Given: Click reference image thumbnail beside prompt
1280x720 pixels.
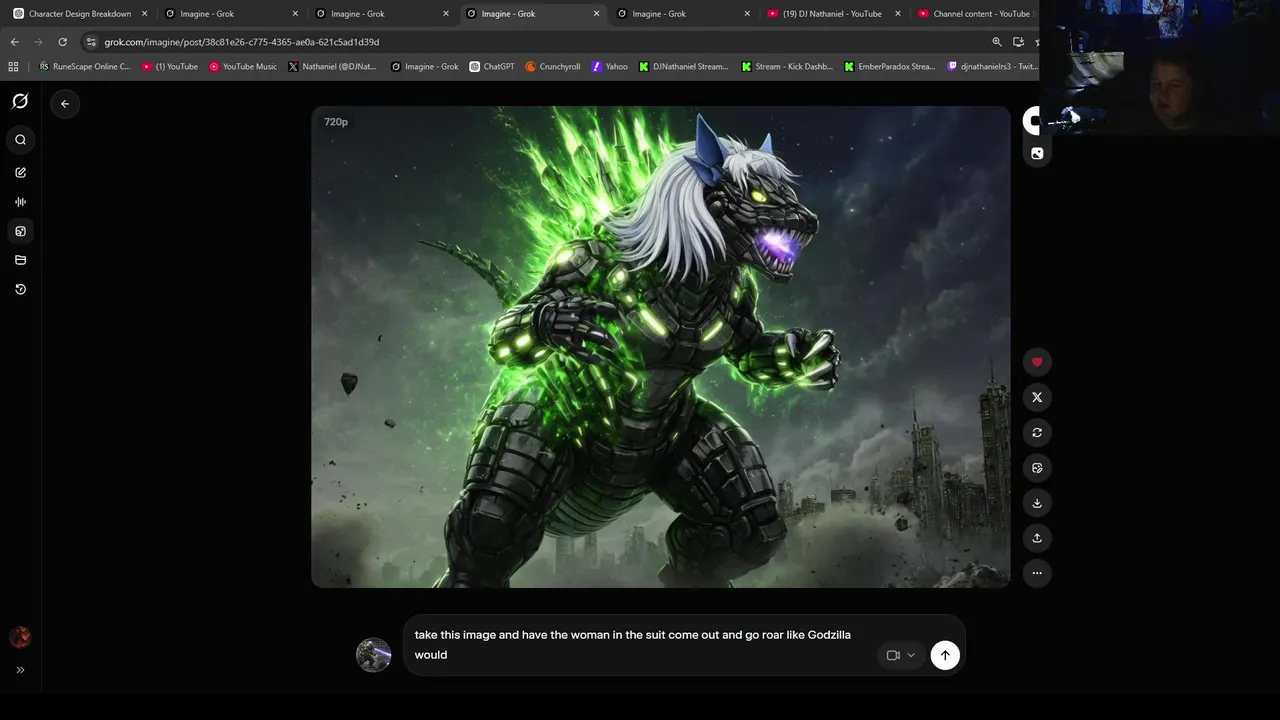Looking at the screenshot, I should pos(374,655).
